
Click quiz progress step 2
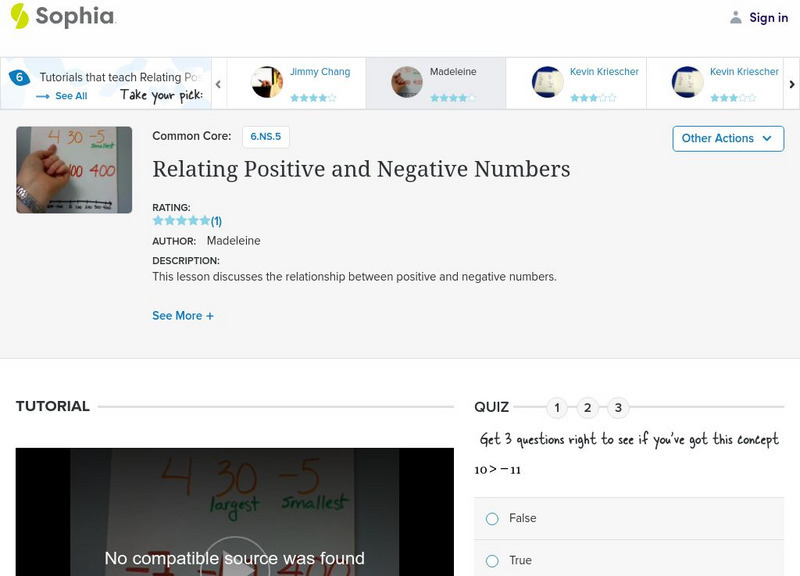tap(587, 406)
